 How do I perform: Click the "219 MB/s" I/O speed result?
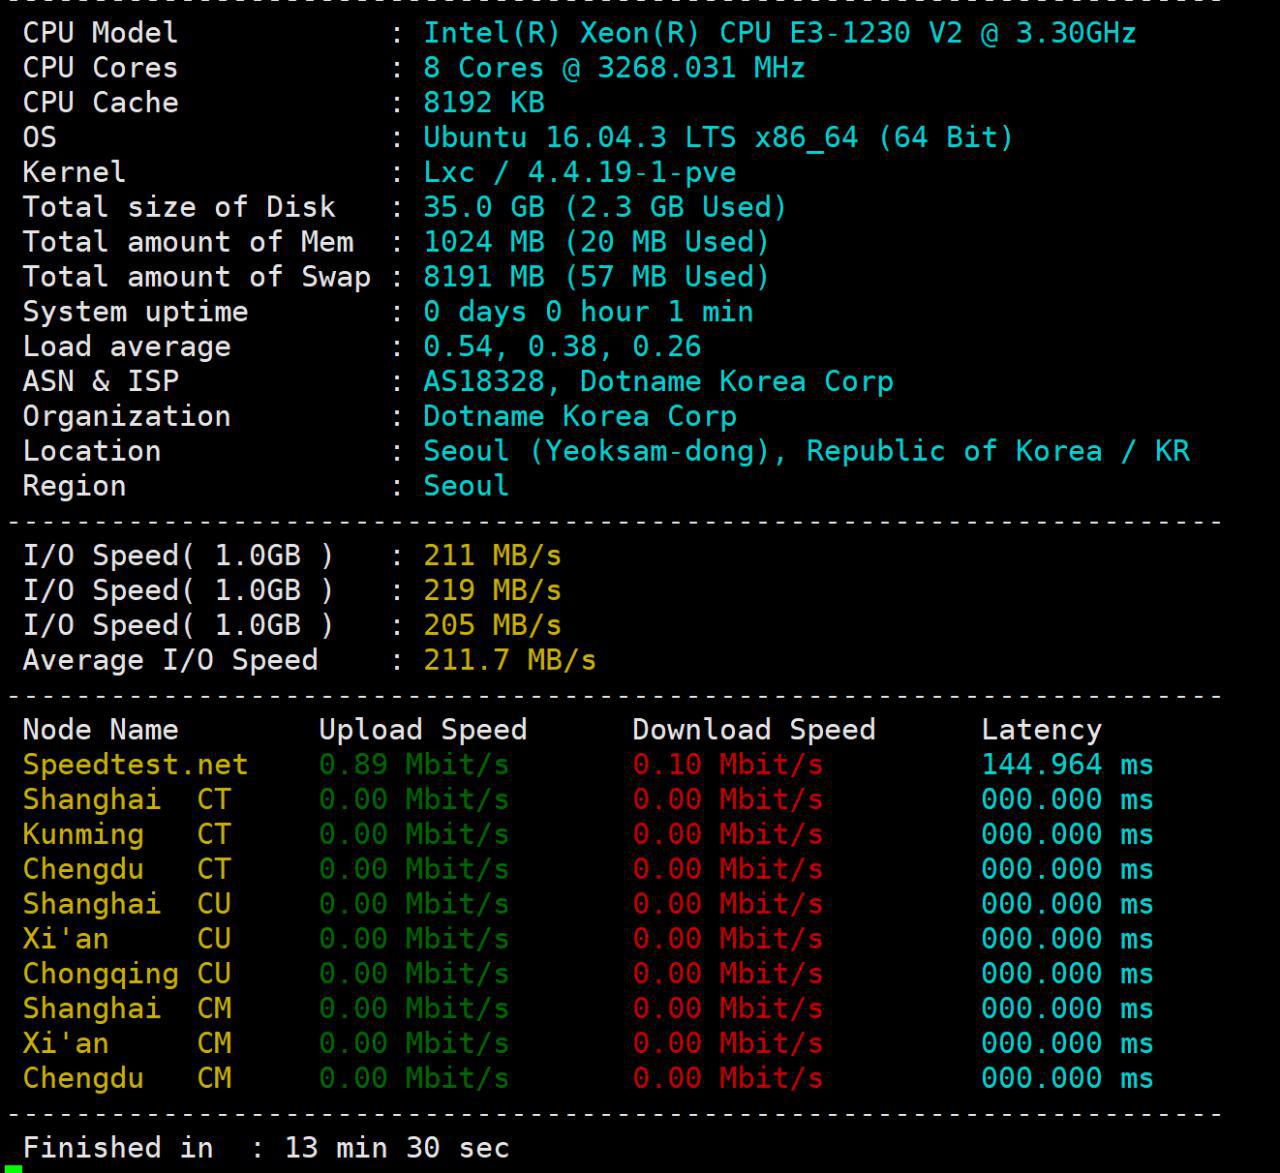pos(491,591)
